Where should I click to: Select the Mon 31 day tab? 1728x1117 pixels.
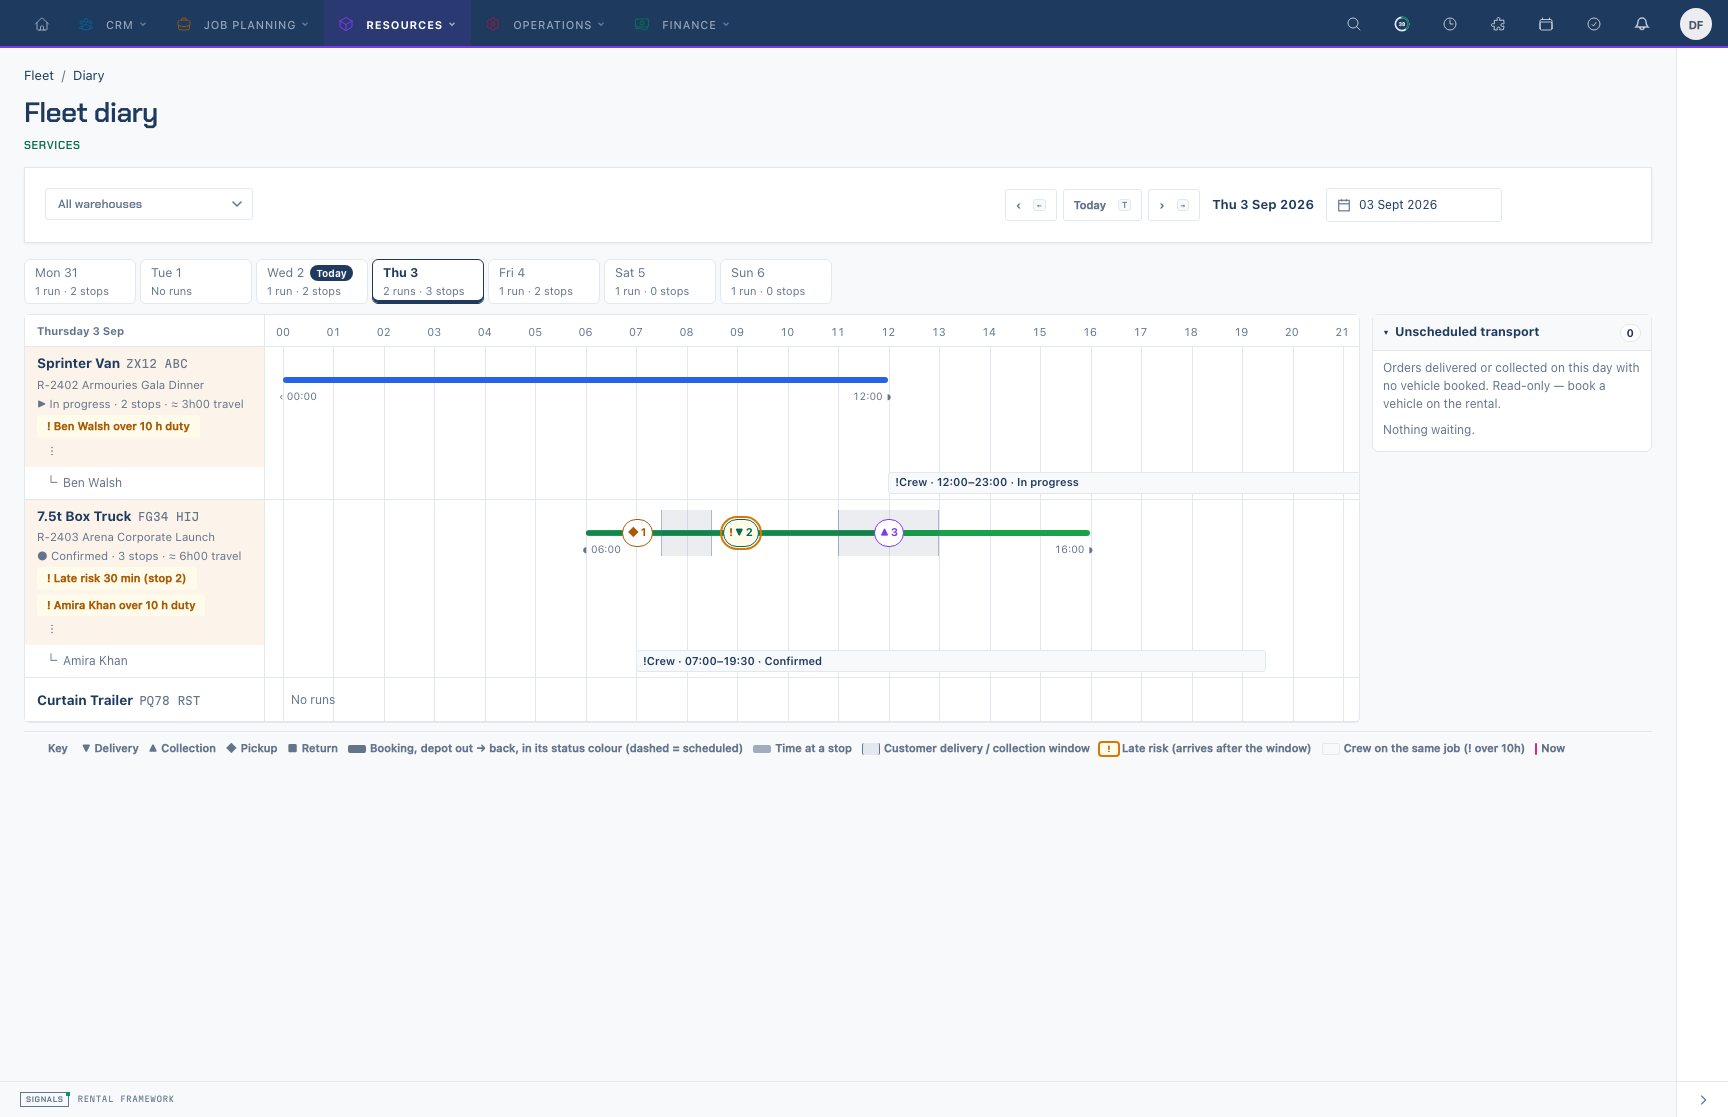(80, 281)
